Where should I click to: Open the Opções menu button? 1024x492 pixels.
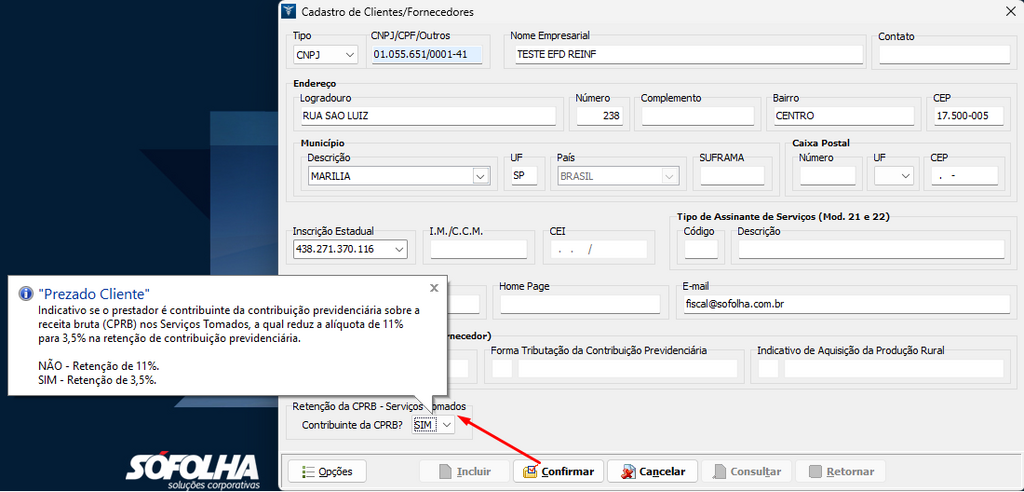click(327, 471)
